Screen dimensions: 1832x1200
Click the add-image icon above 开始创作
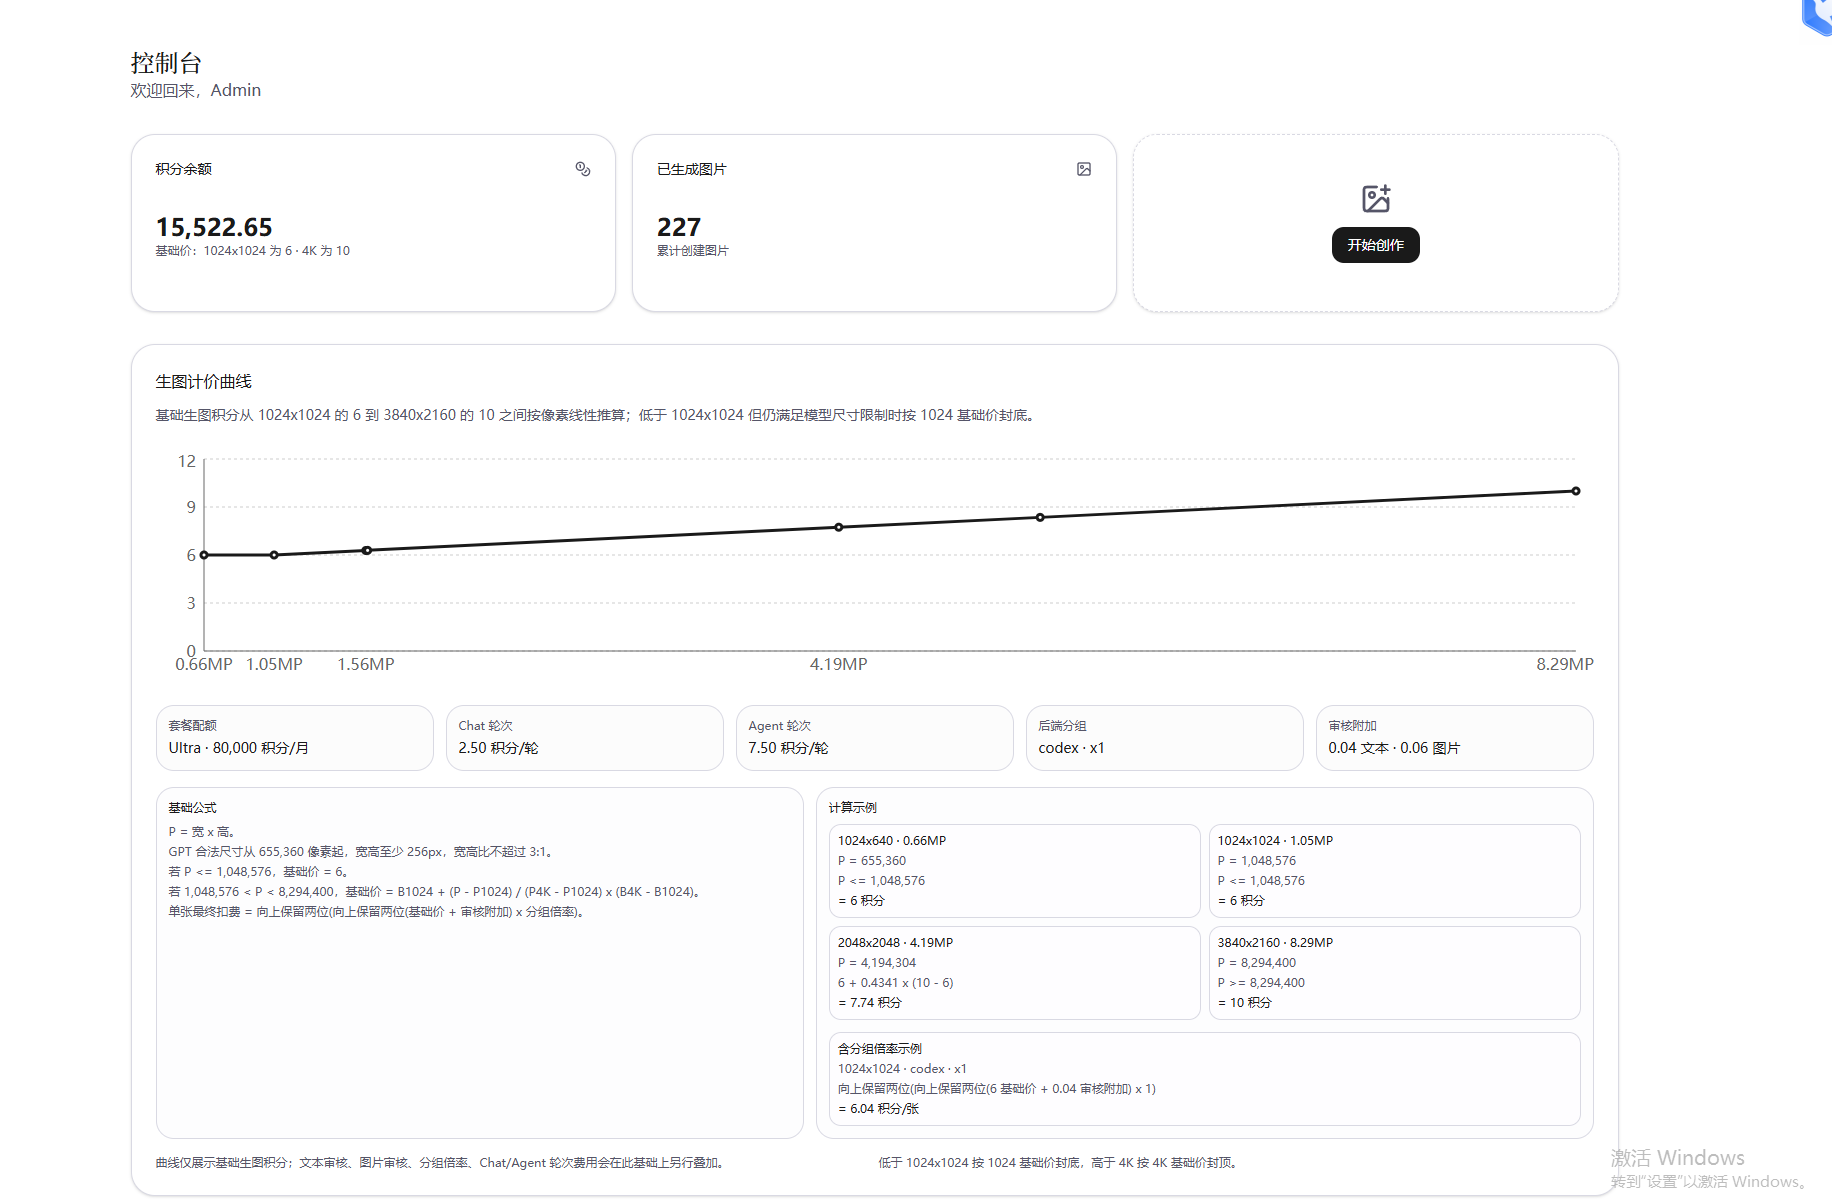click(x=1376, y=198)
